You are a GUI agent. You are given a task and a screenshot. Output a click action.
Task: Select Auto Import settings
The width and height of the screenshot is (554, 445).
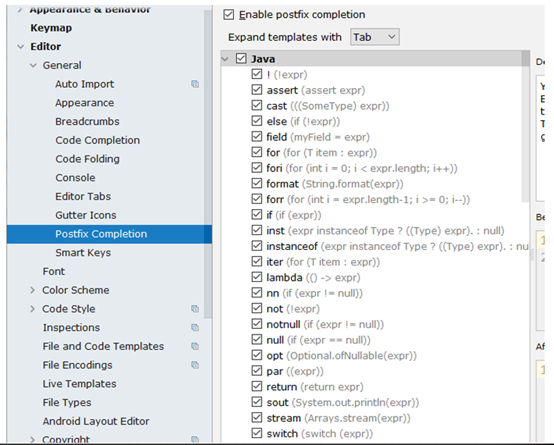84,84
